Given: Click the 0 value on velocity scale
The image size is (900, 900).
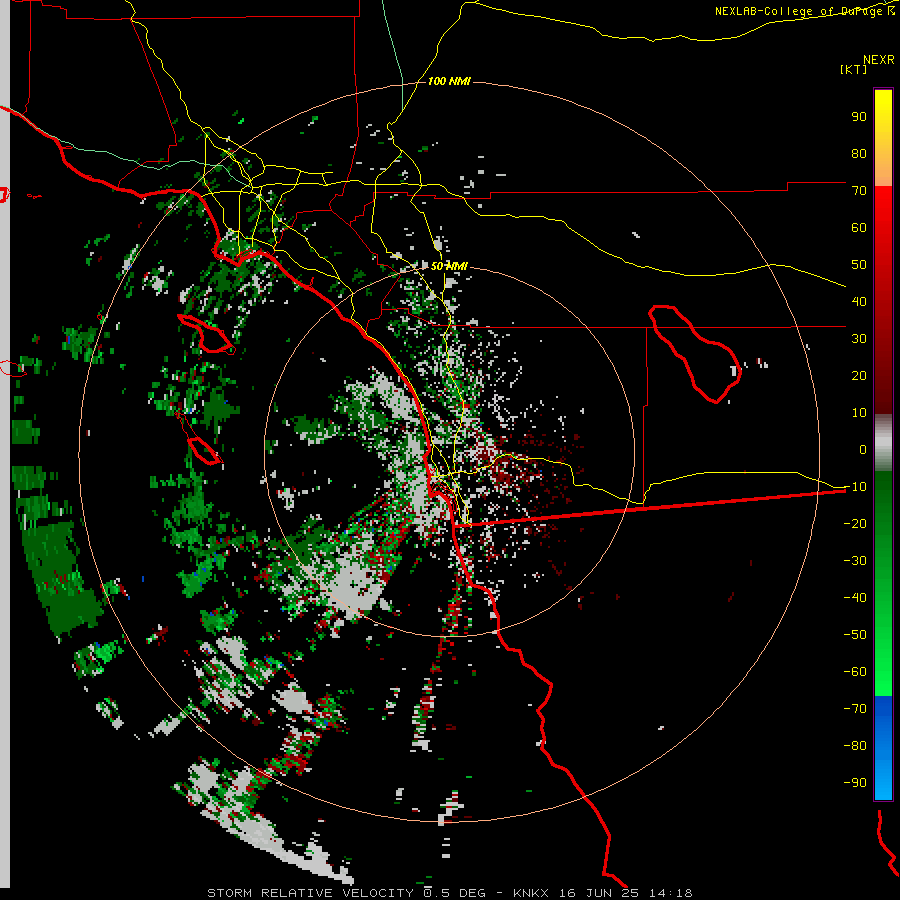Looking at the screenshot, I should coord(863,449).
